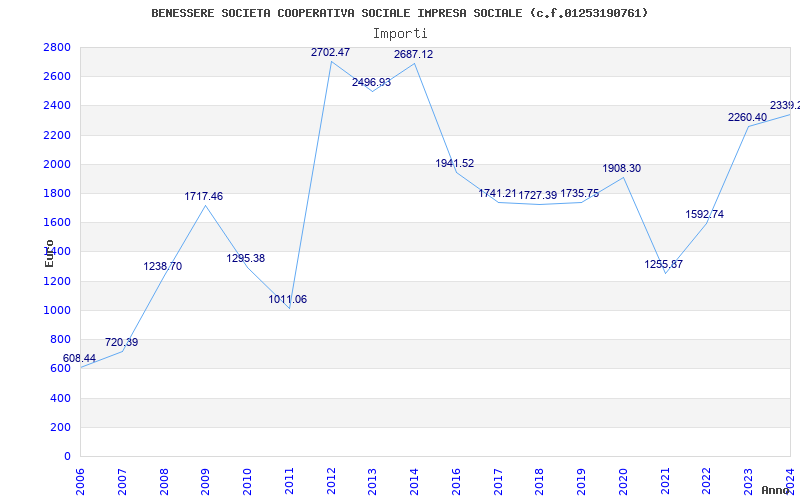The height and width of the screenshot is (500, 800).
Task: Click the y-axis tick label 800
Action: point(61,340)
